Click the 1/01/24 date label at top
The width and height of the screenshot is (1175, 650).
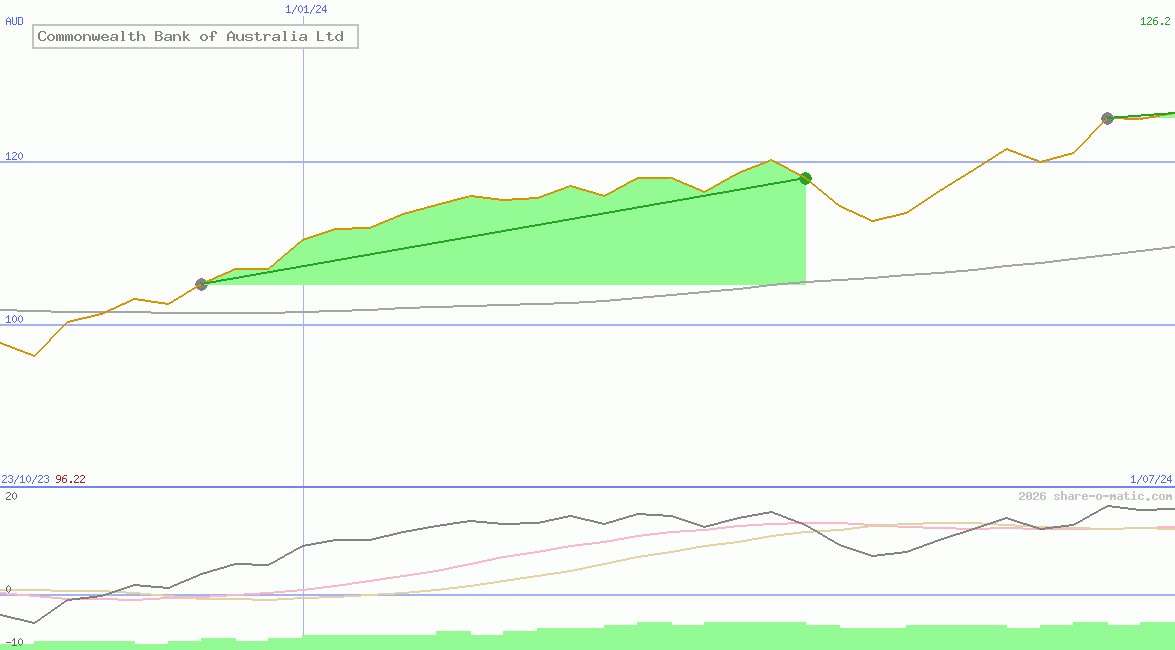click(306, 9)
